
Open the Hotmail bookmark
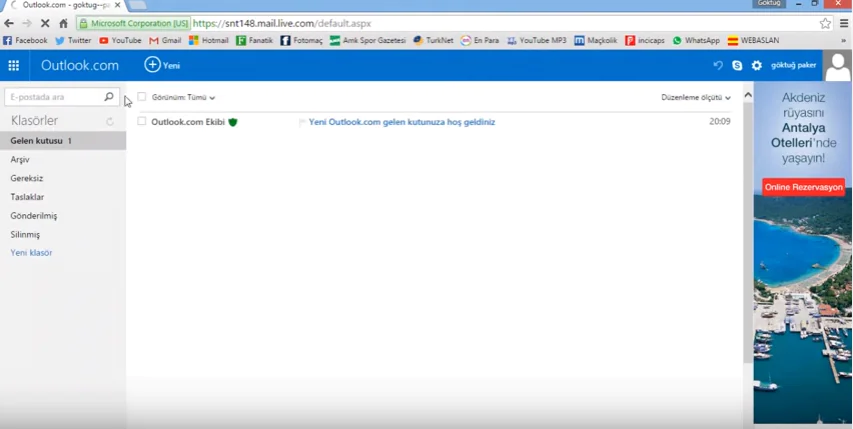pos(208,40)
